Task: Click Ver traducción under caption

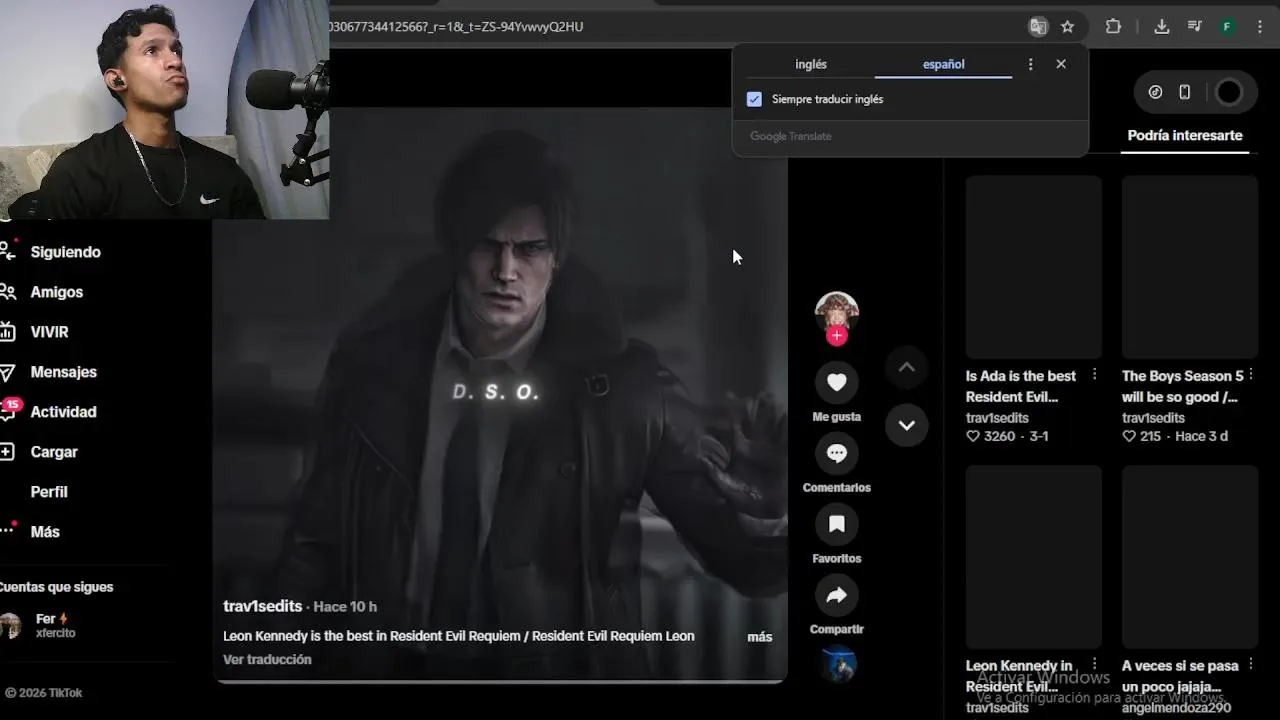Action: (267, 660)
